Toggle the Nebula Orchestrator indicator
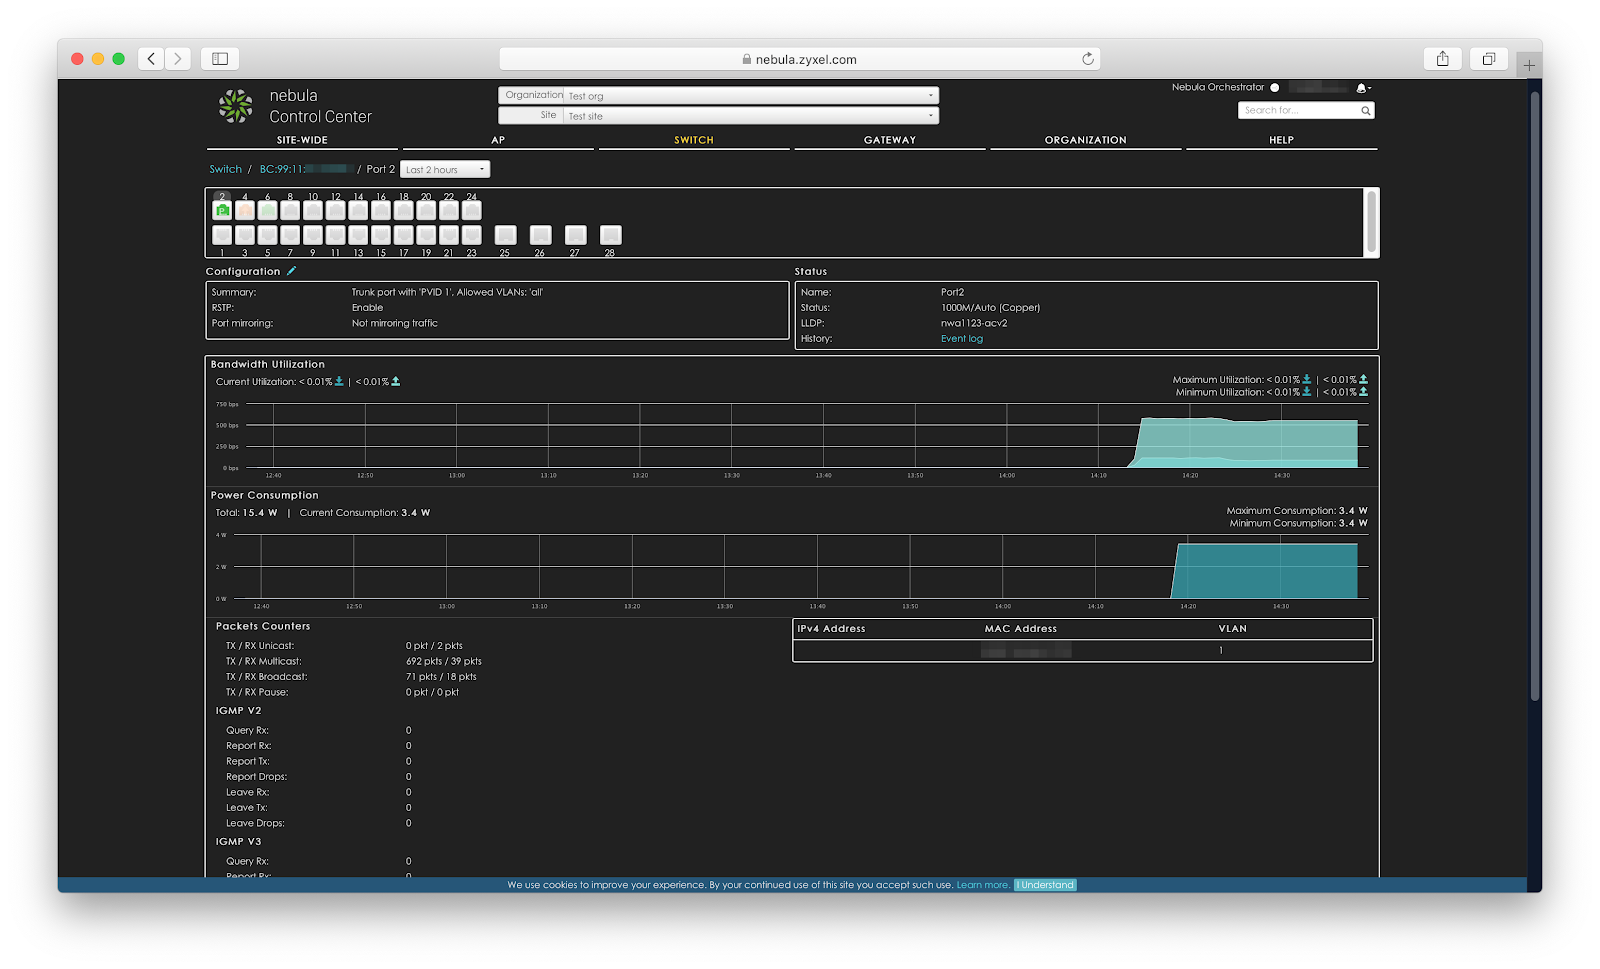Image resolution: width=1600 pixels, height=969 pixels. click(1275, 88)
